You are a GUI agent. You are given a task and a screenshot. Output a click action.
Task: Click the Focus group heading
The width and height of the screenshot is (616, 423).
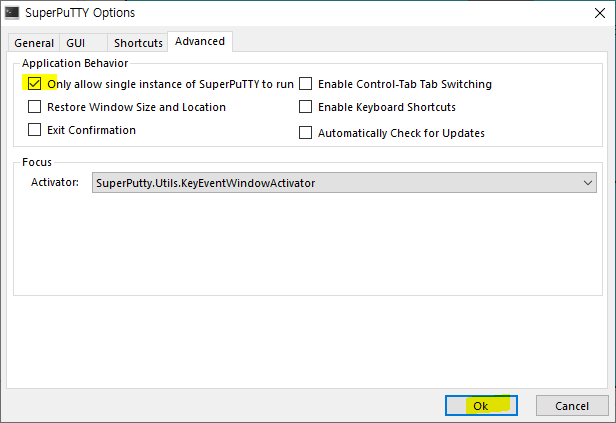(37, 162)
